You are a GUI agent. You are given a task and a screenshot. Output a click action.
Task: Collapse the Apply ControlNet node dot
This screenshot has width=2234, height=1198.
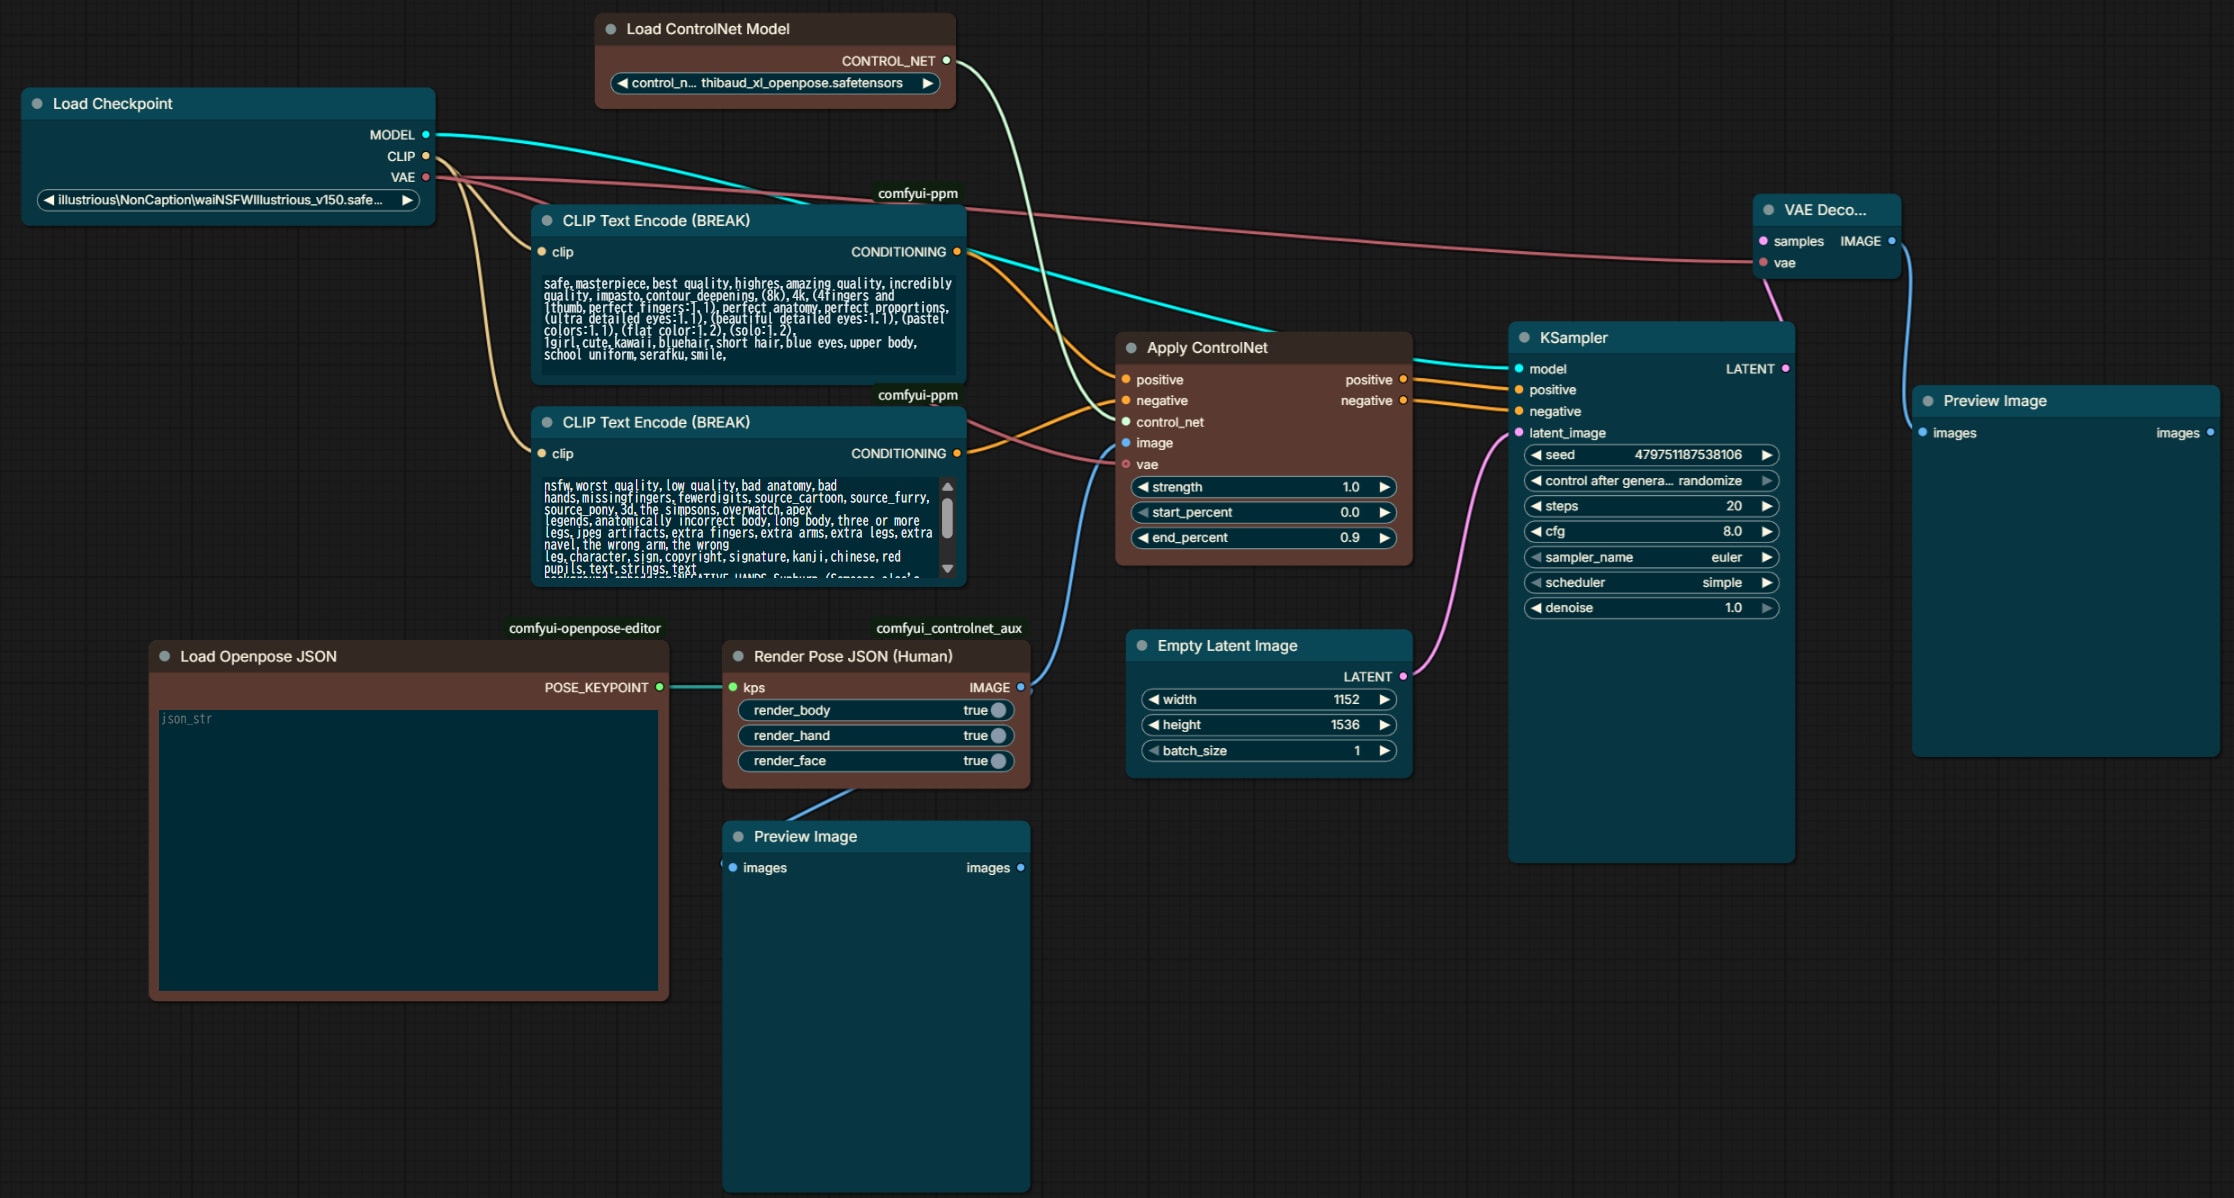tap(1131, 348)
